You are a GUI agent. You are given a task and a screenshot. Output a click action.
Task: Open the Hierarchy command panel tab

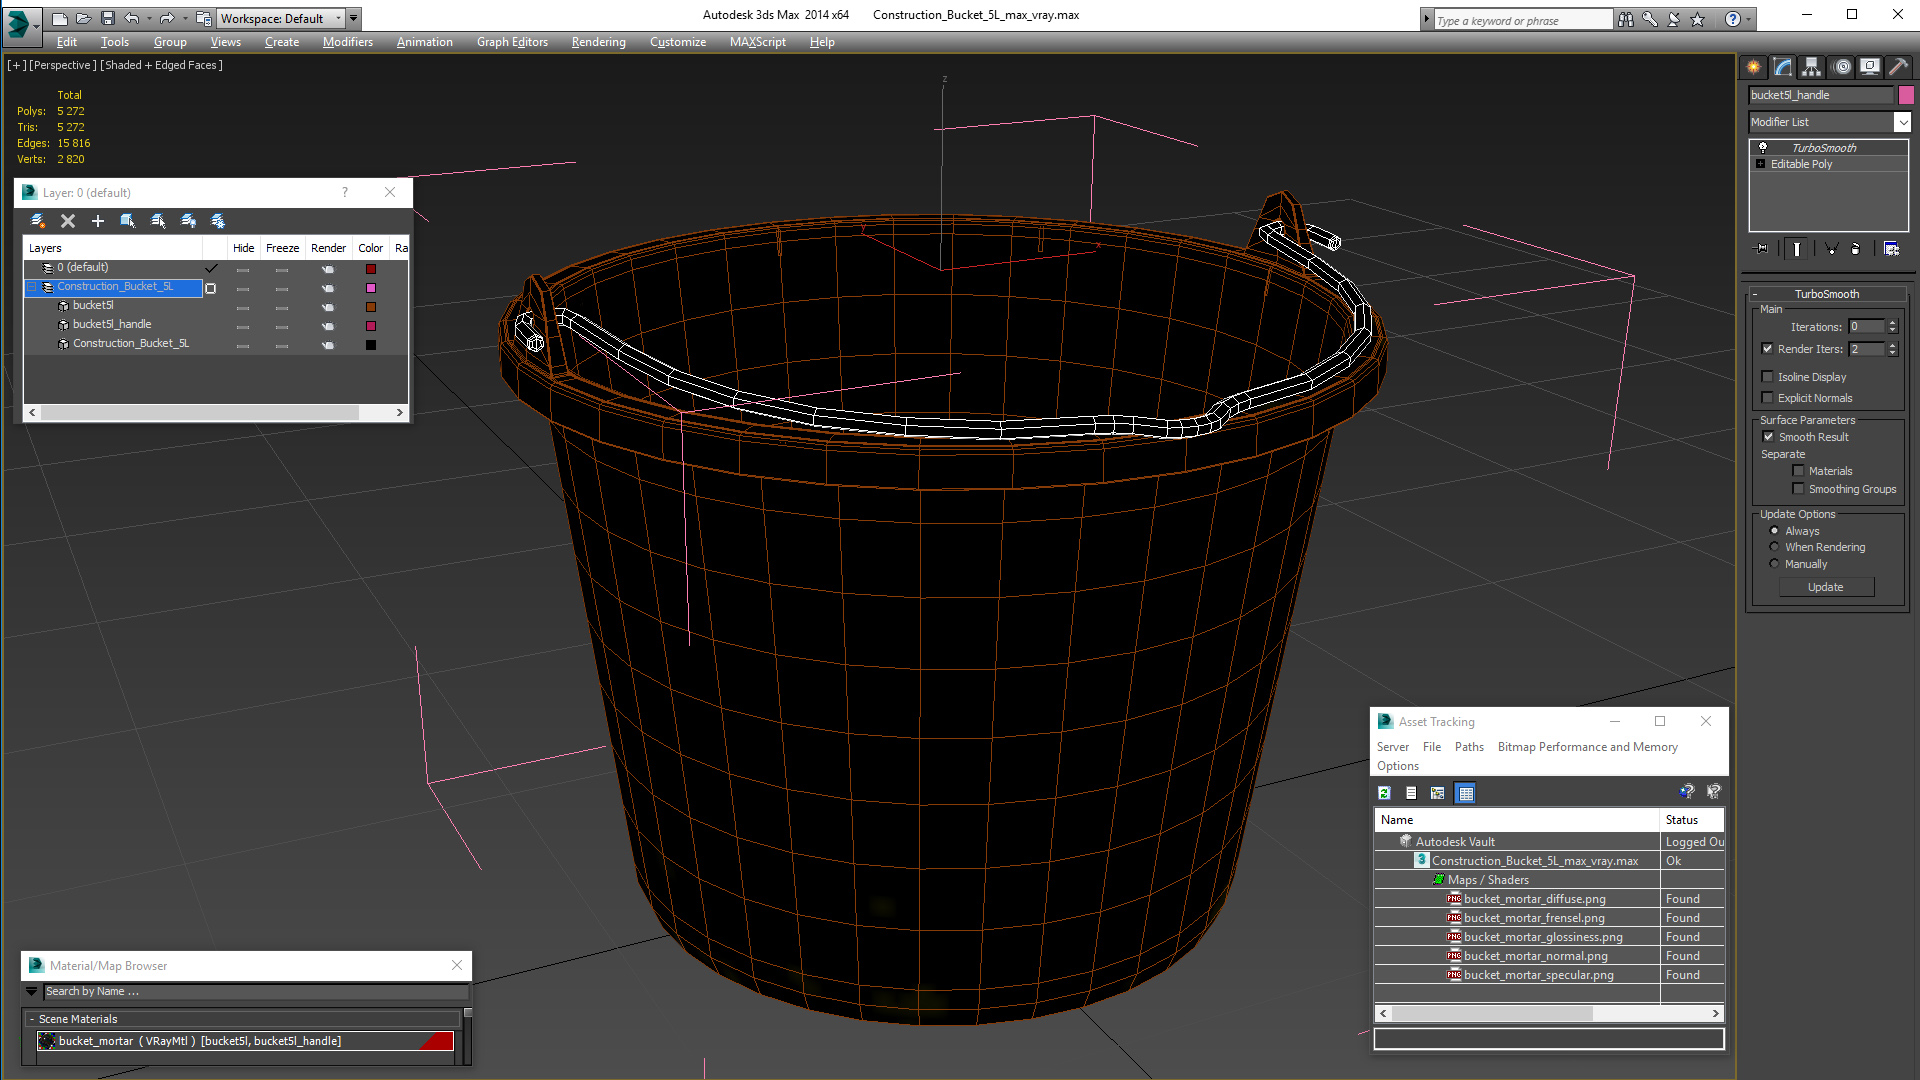click(x=1811, y=67)
